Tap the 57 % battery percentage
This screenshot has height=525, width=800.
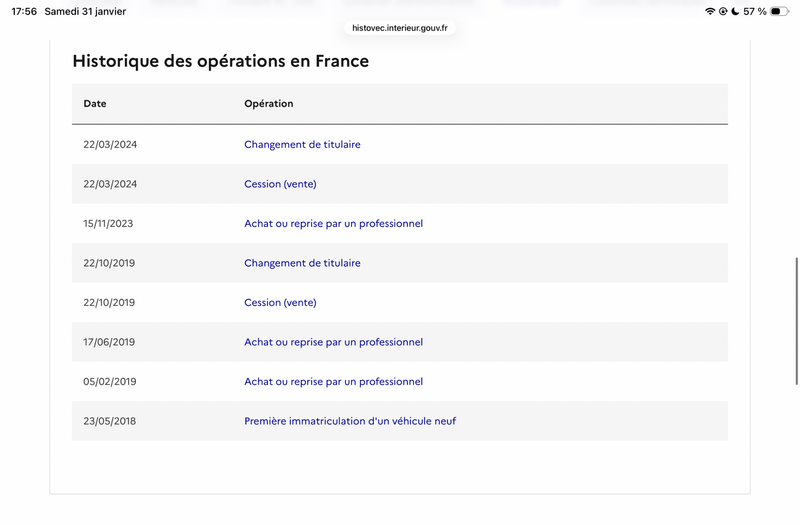pos(755,11)
